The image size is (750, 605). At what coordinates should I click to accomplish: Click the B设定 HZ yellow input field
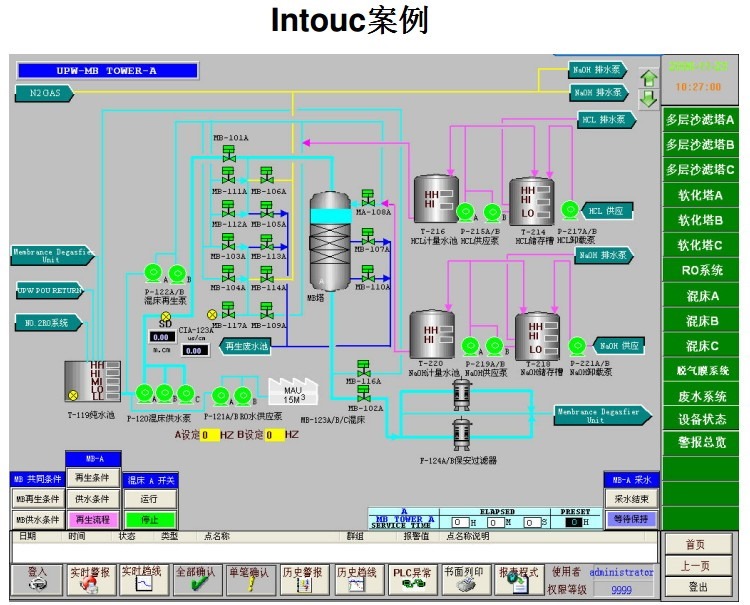point(275,435)
